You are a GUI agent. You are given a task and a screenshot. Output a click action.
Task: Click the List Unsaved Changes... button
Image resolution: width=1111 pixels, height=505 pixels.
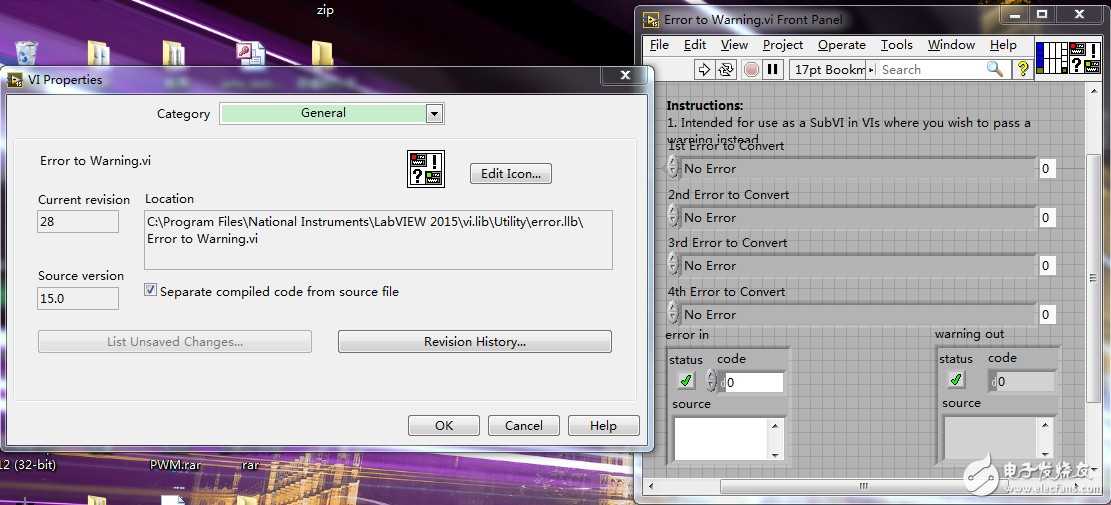pos(175,341)
